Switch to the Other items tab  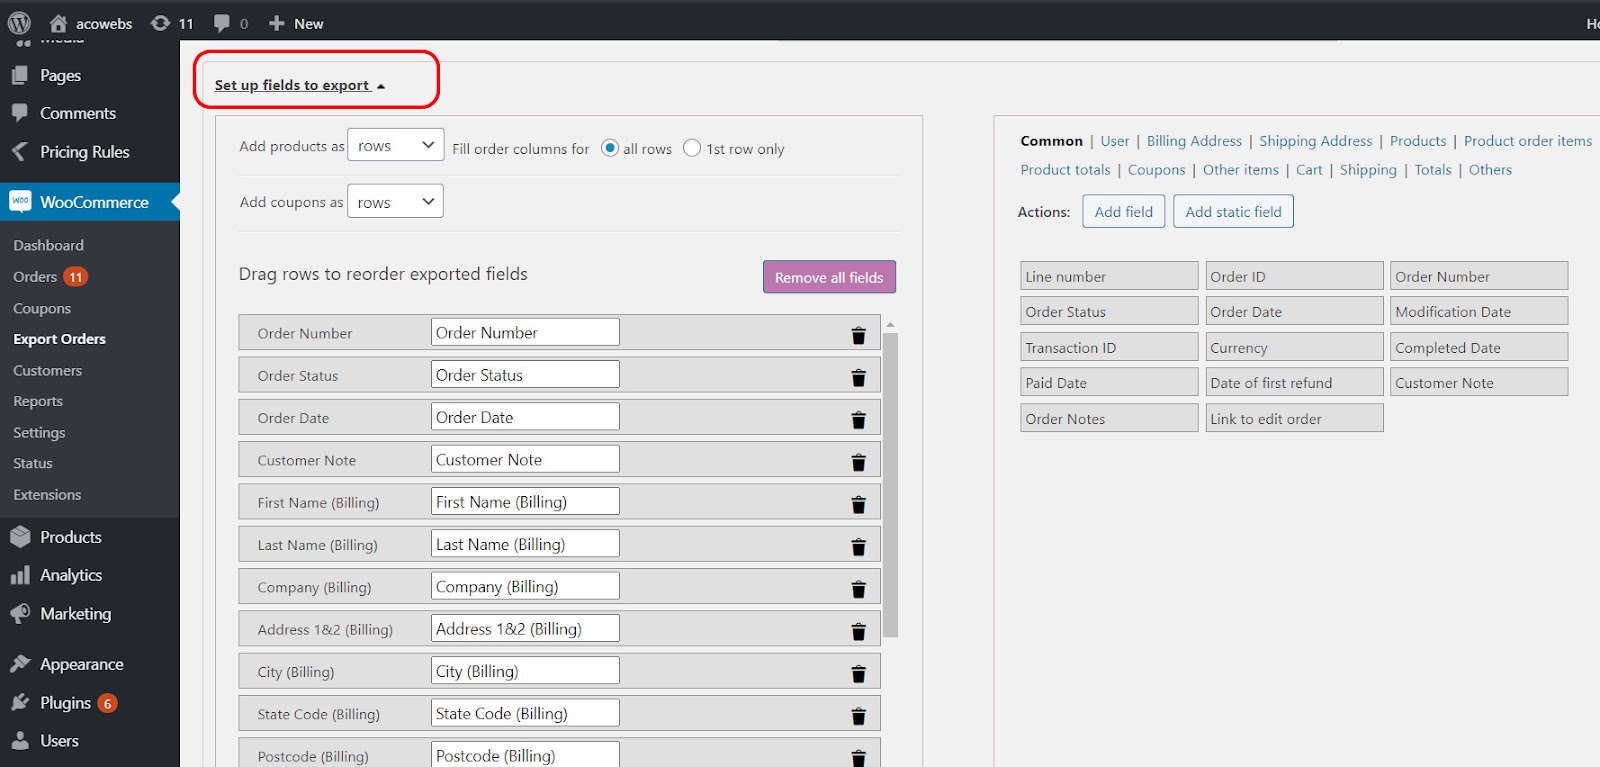[x=1240, y=170]
